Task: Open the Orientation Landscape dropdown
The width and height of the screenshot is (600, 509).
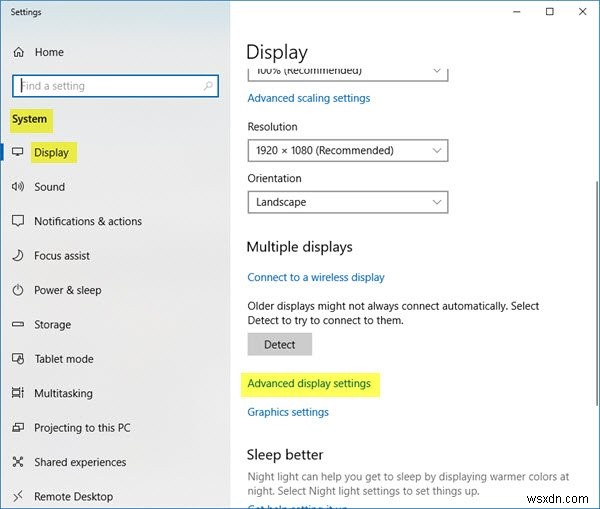Action: point(347,202)
